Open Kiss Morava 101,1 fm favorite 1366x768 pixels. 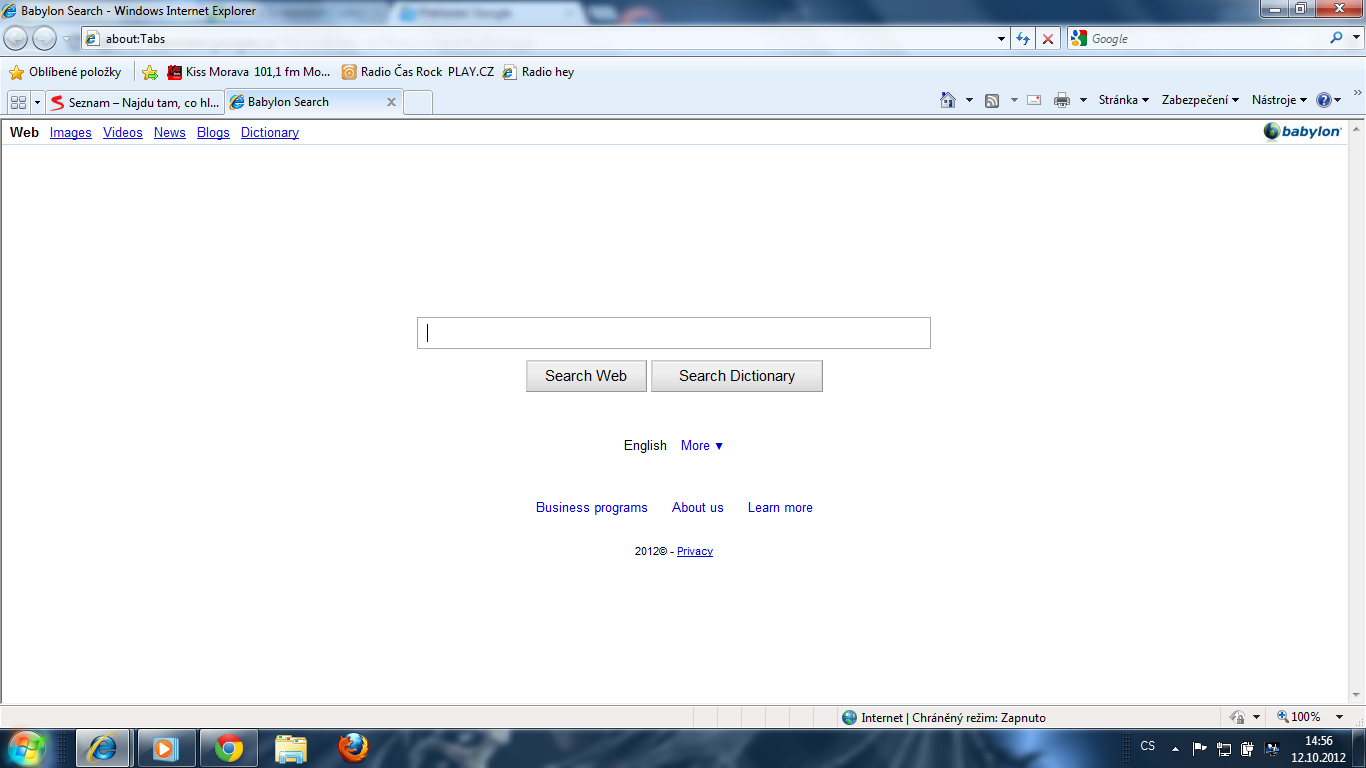click(x=249, y=72)
